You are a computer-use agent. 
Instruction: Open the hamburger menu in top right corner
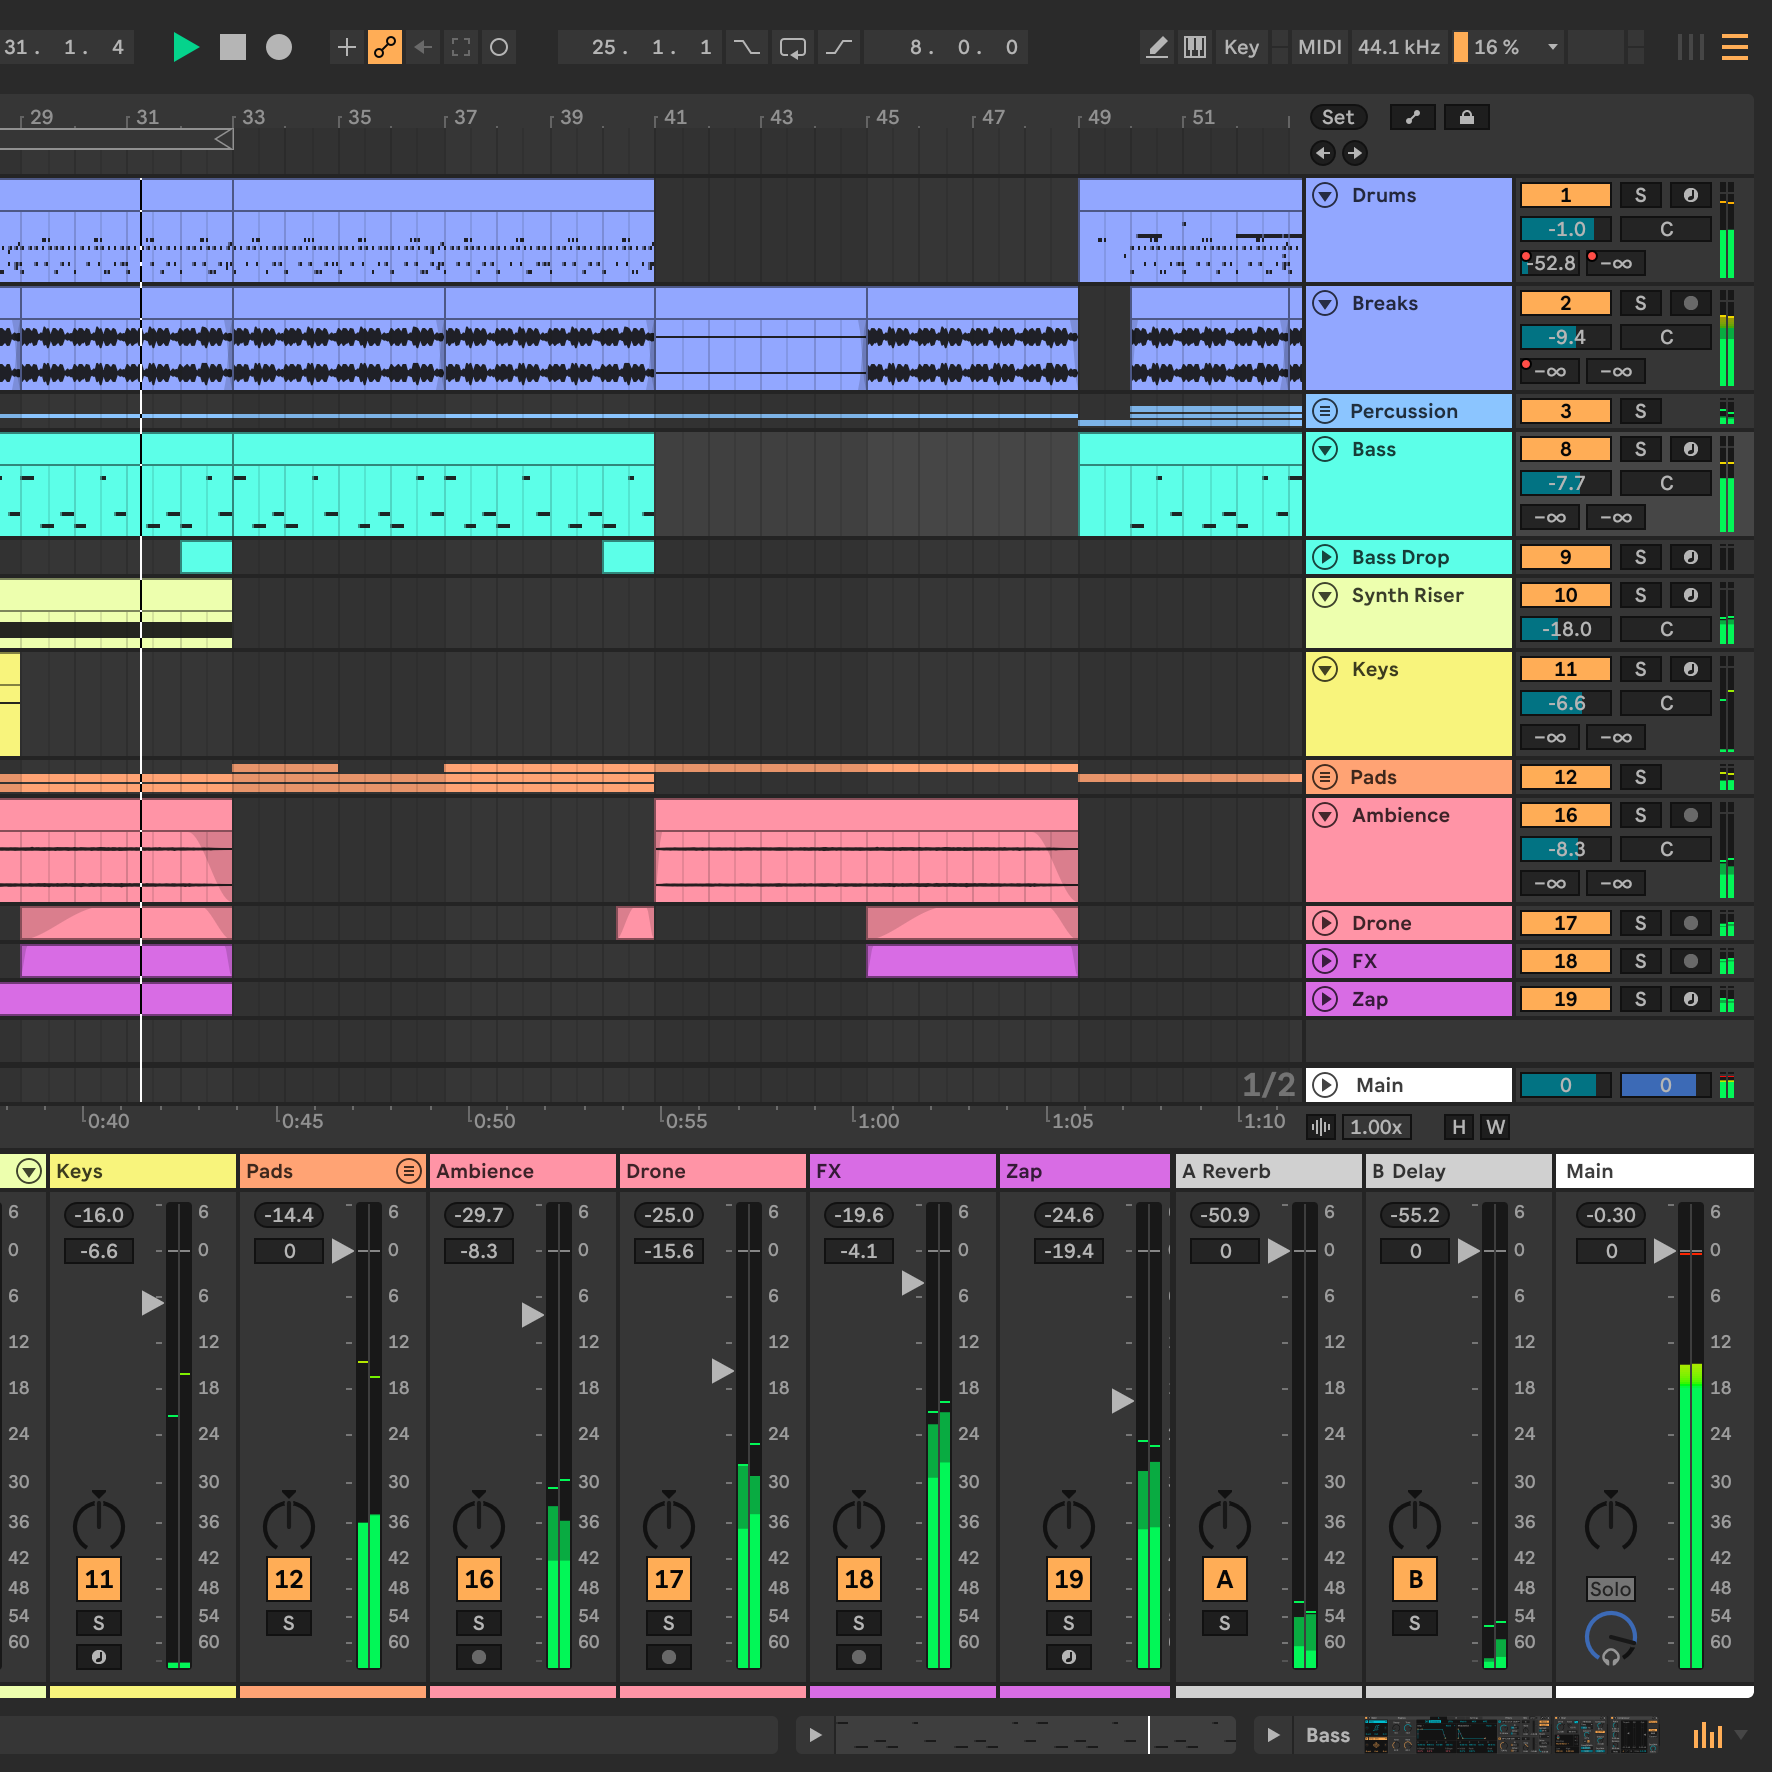coord(1737,47)
